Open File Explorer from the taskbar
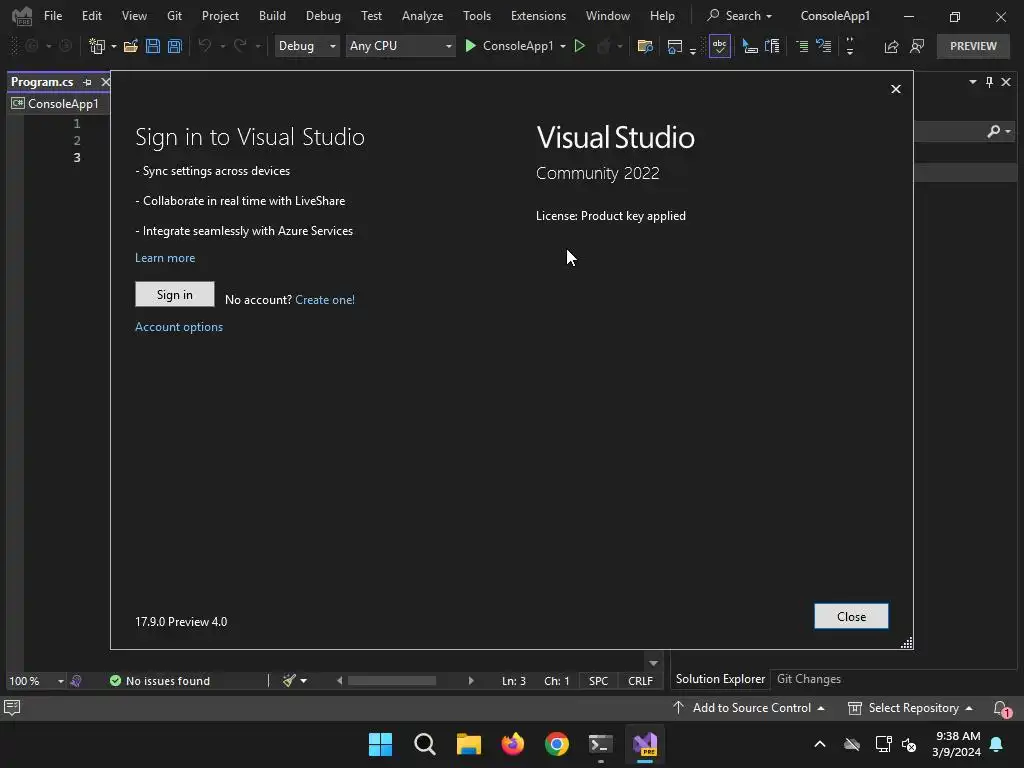1024x768 pixels. coord(468,744)
